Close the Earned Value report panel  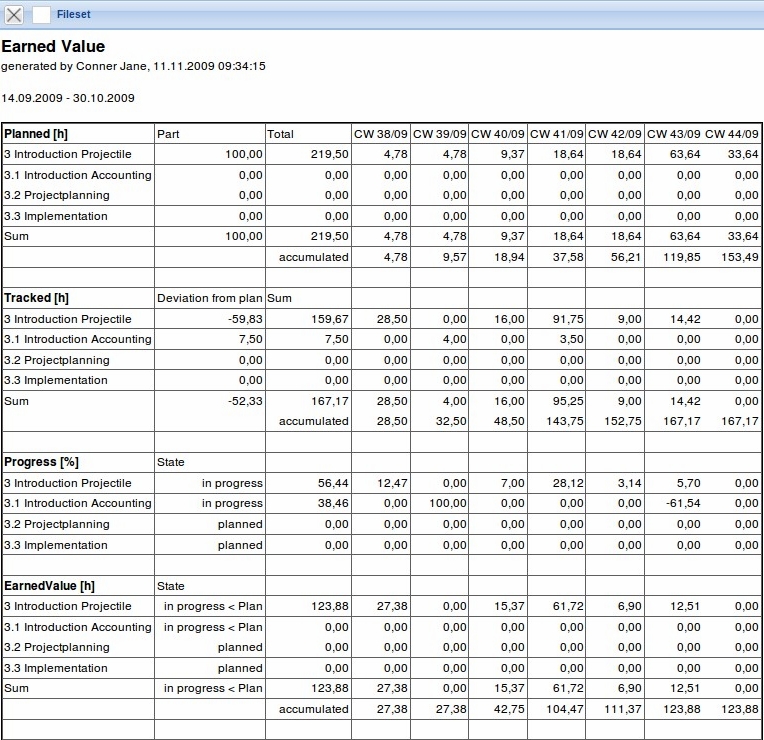click(15, 15)
